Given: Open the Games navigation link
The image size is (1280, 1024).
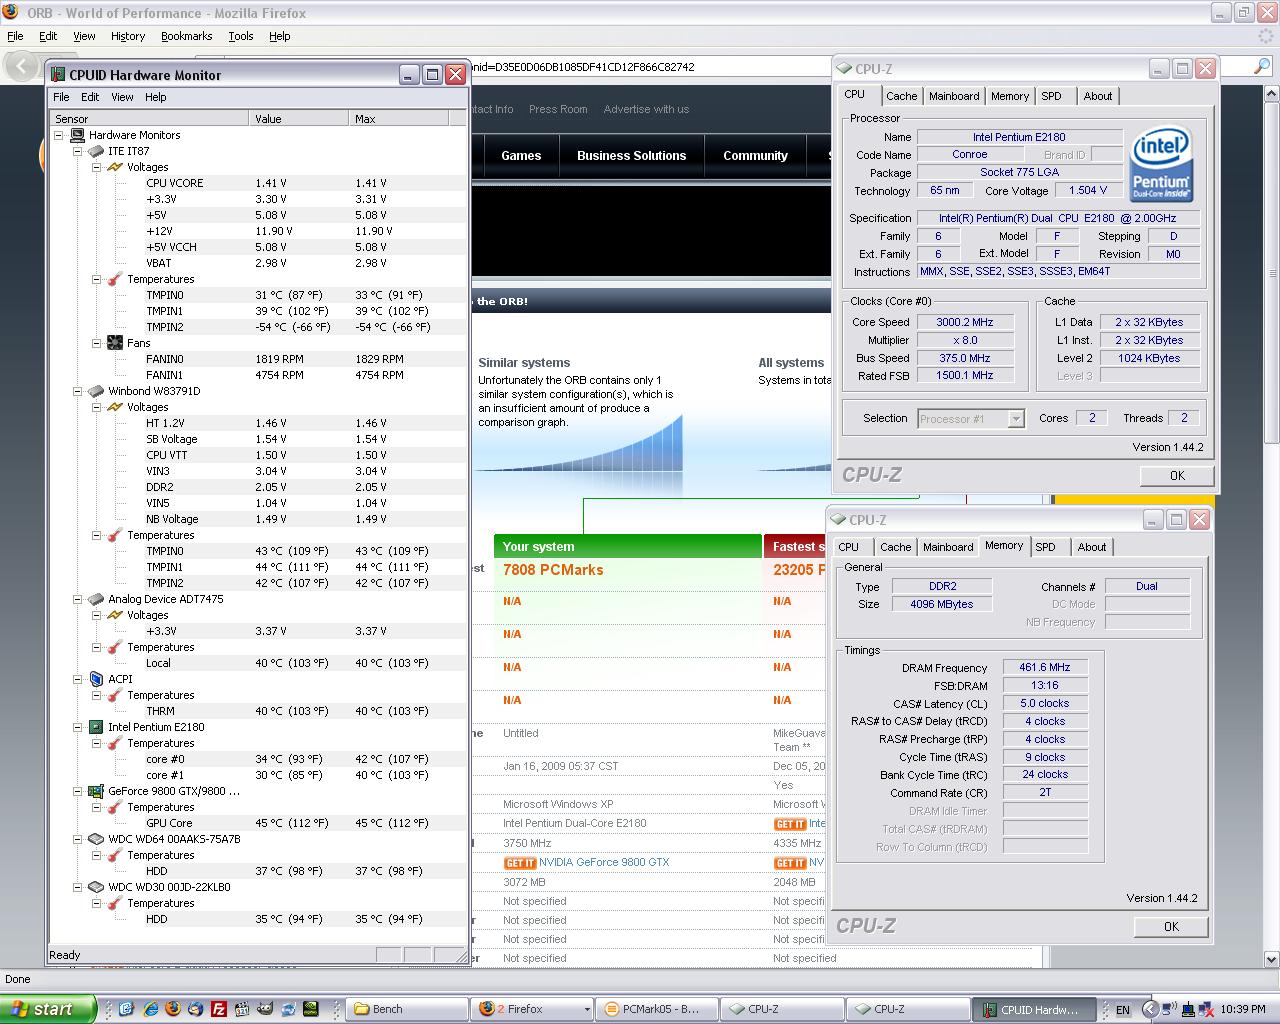Looking at the screenshot, I should pyautogui.click(x=521, y=156).
